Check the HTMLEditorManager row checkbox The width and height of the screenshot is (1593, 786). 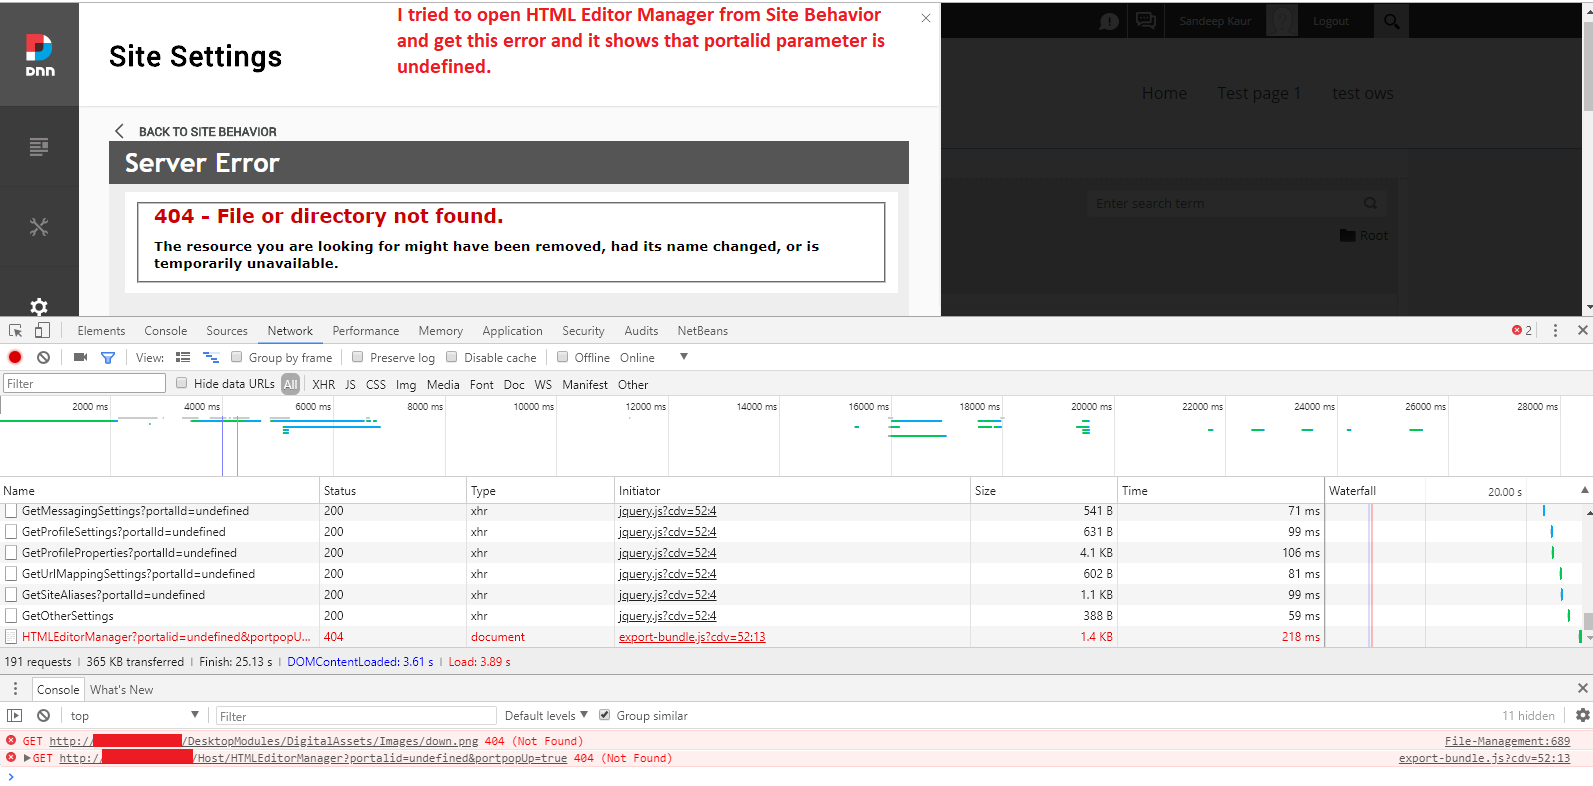tap(12, 637)
